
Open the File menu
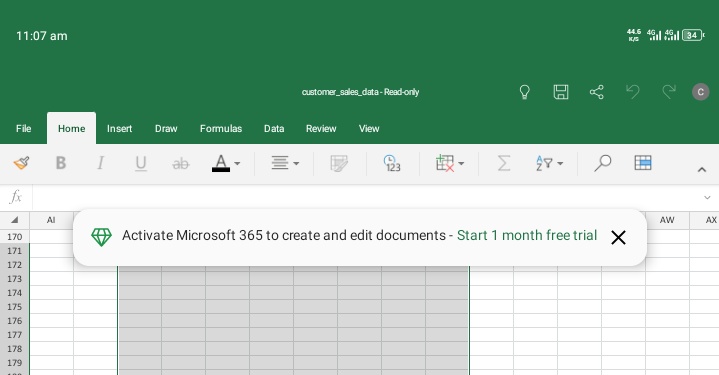23,129
